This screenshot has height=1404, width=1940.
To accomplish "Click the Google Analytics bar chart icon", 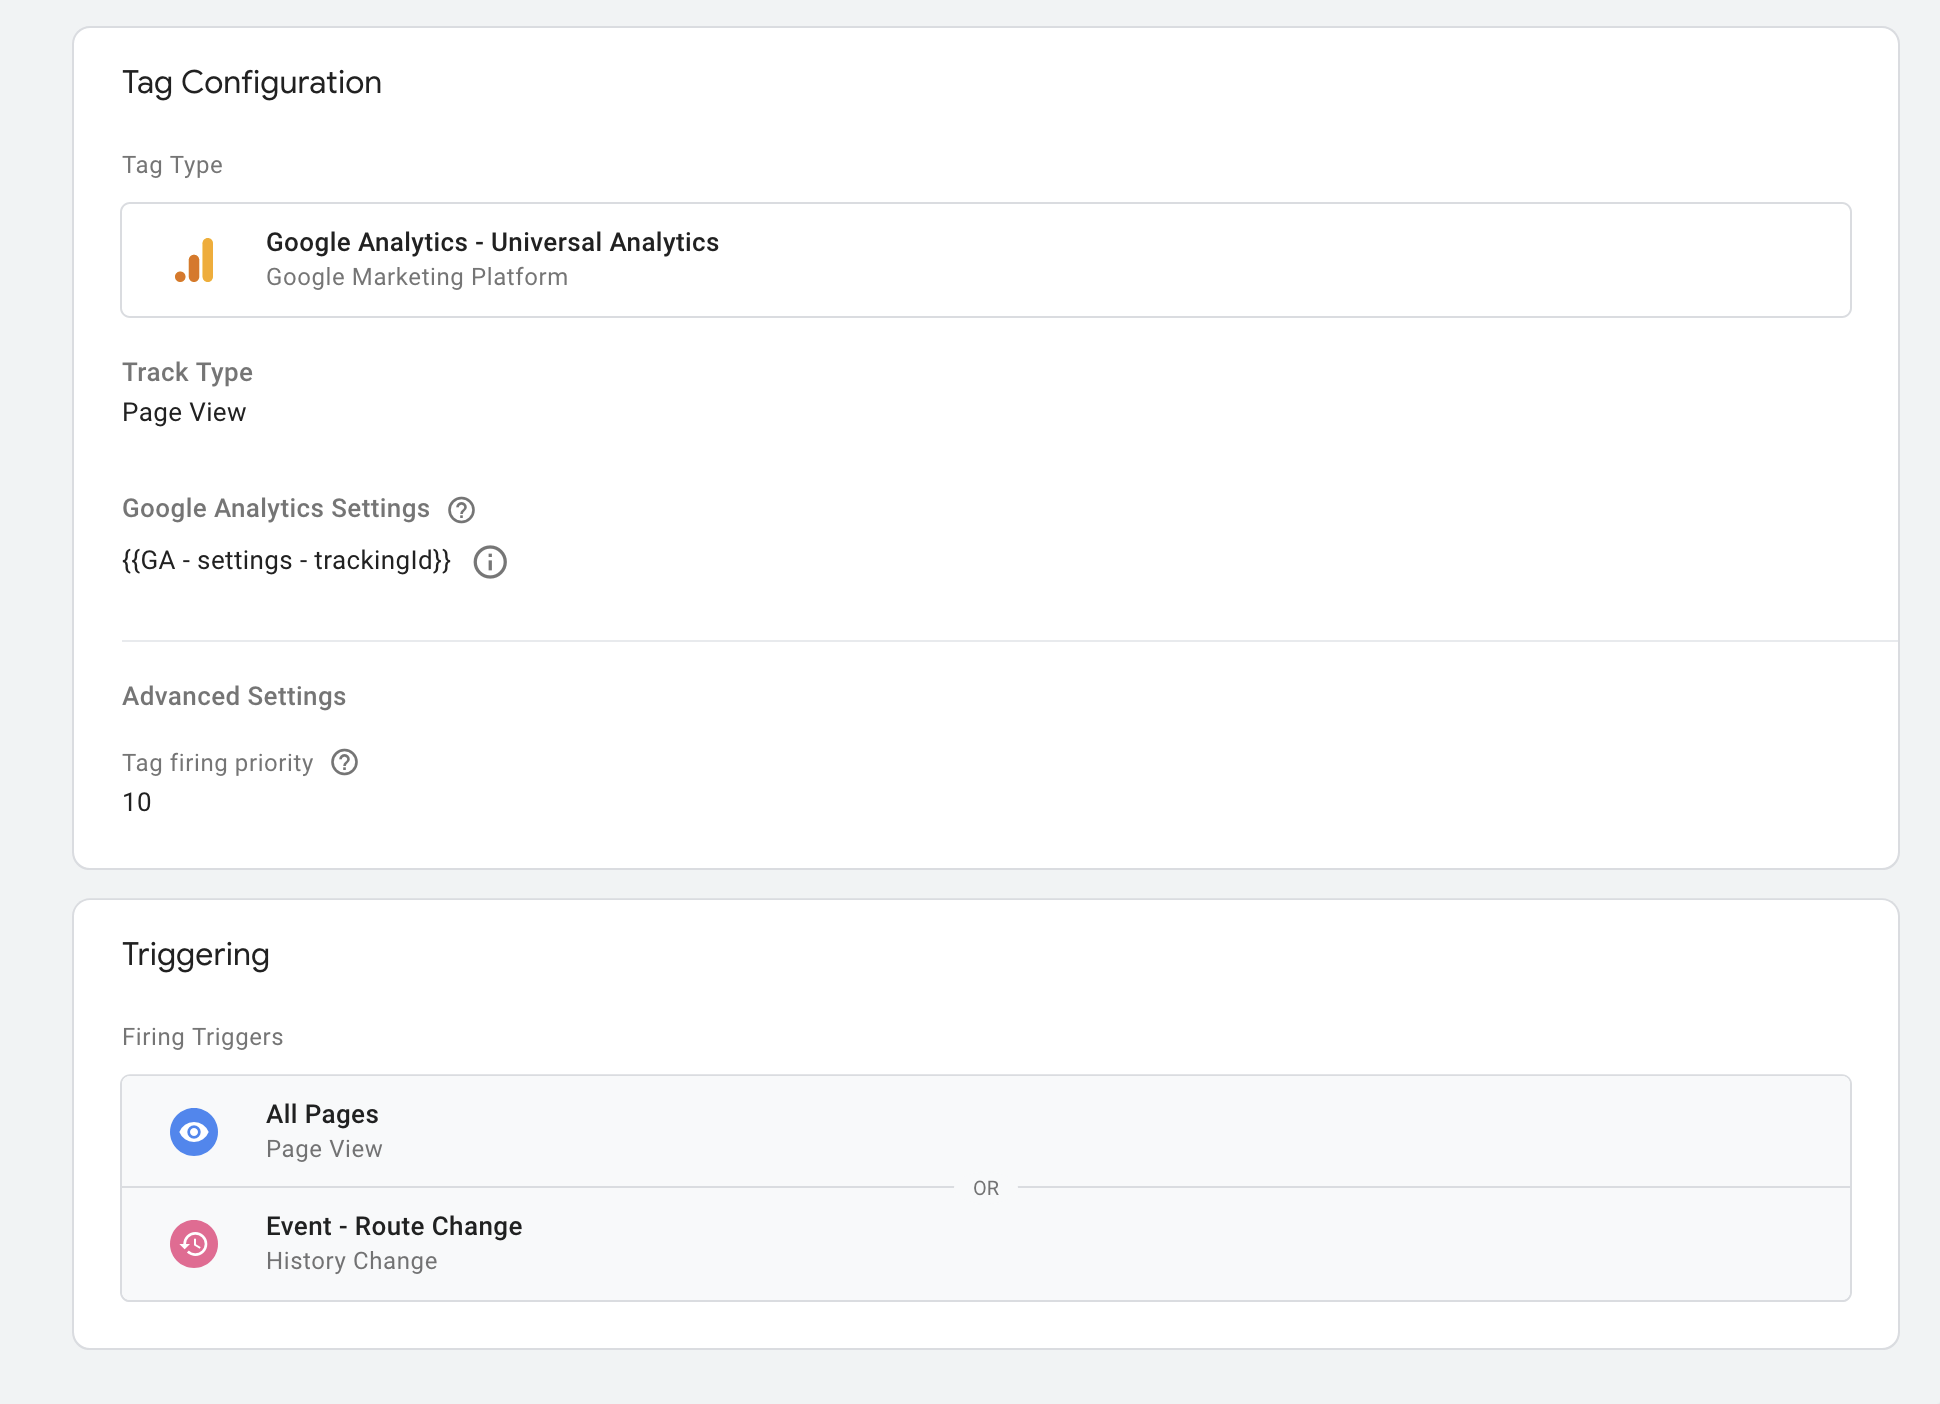I will [x=194, y=260].
